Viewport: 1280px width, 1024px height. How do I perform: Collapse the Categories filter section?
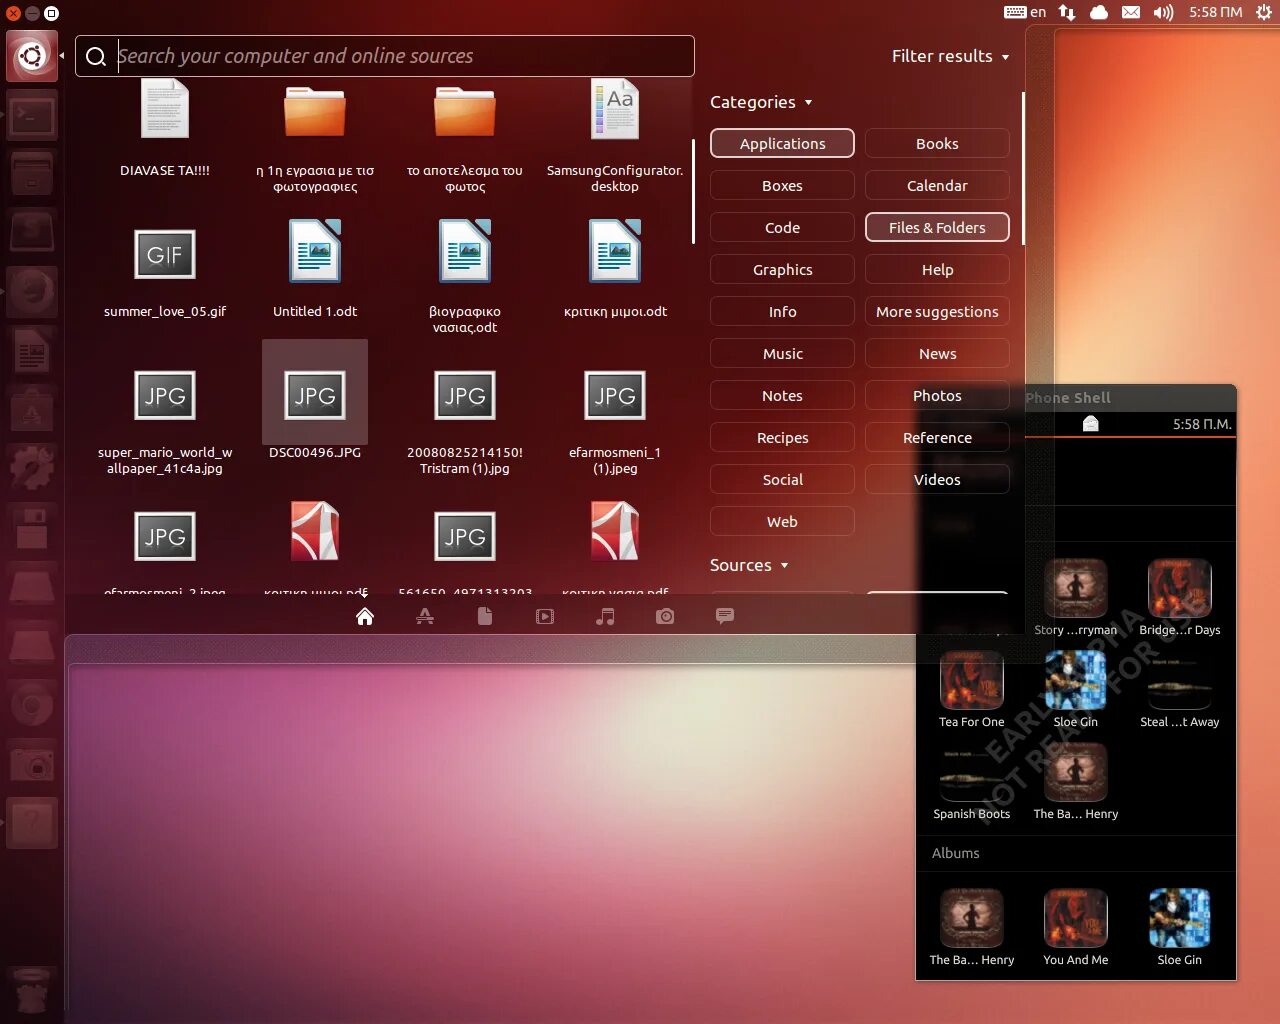(x=762, y=102)
